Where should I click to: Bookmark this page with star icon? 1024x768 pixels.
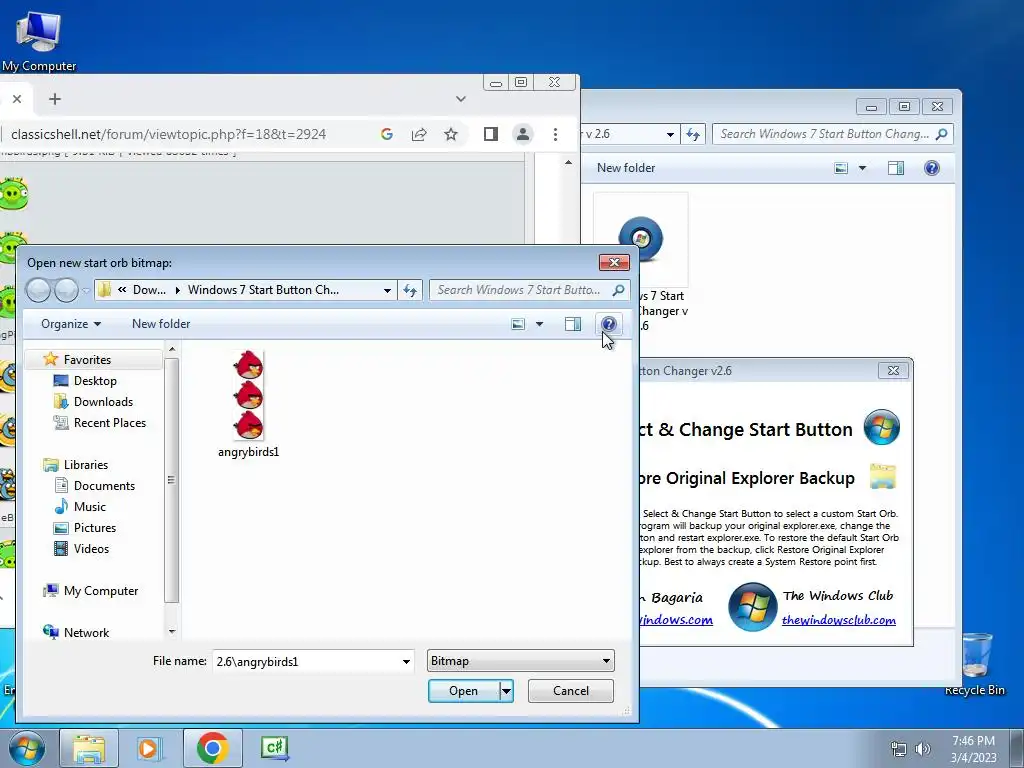(451, 135)
